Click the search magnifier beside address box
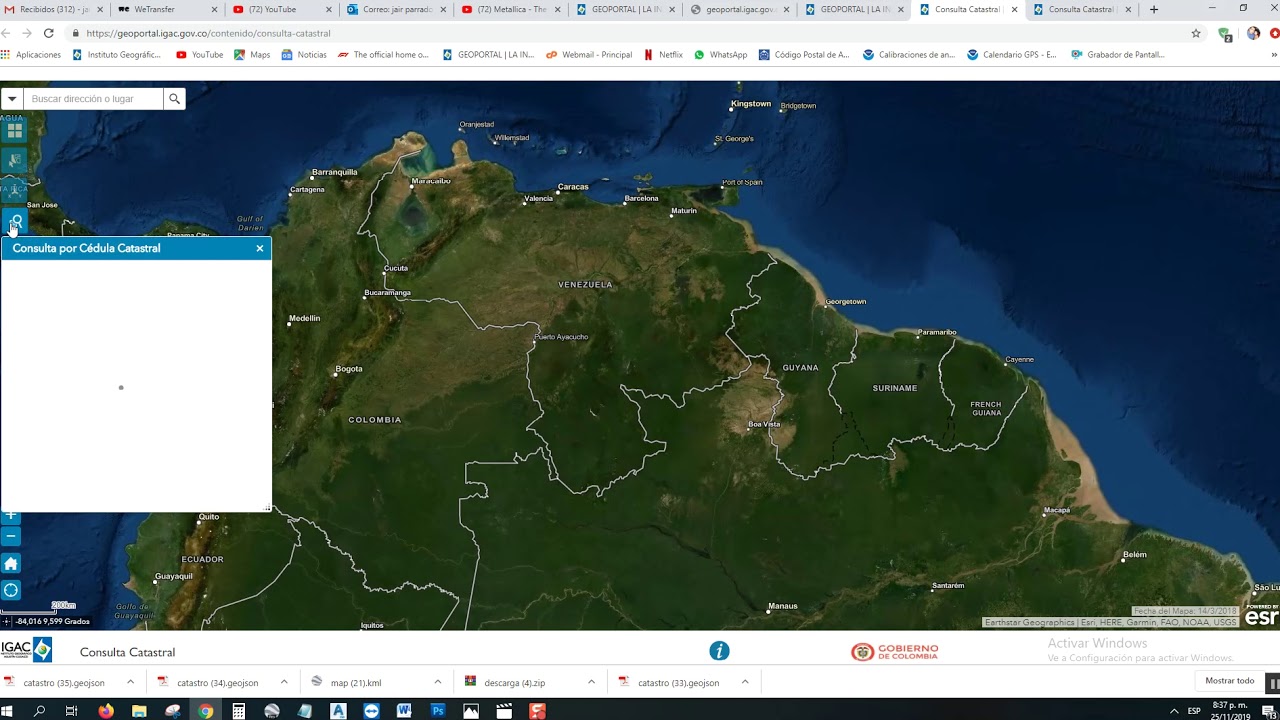Screen dimensions: 1280x720 [174, 99]
